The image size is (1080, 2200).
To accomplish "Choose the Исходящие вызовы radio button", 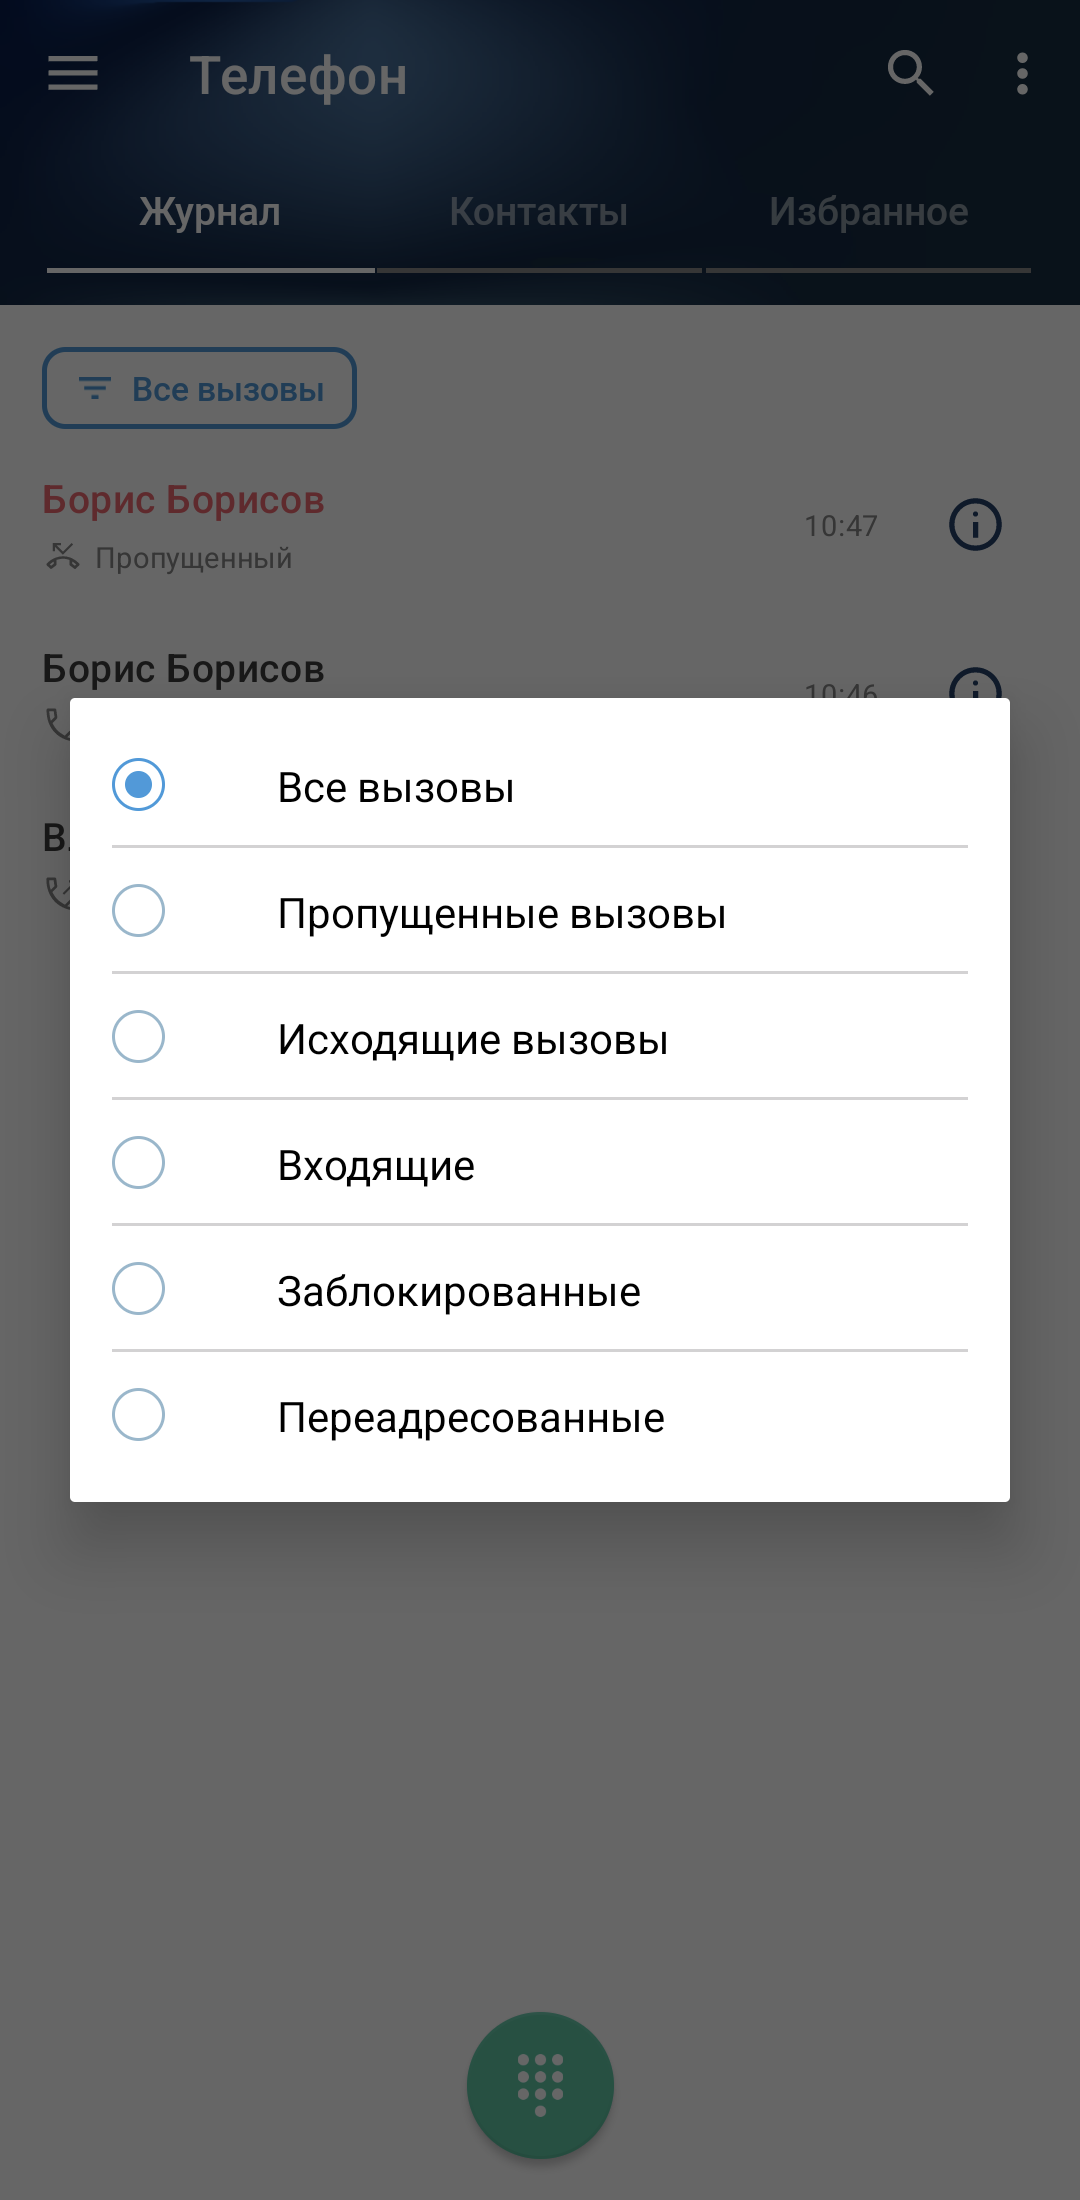I will click(139, 1037).
